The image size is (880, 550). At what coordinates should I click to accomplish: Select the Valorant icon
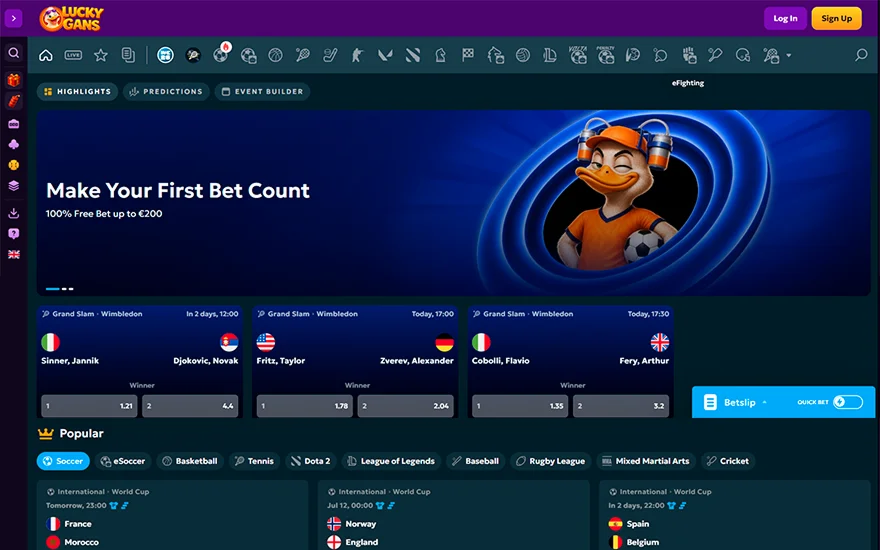[x=385, y=55]
